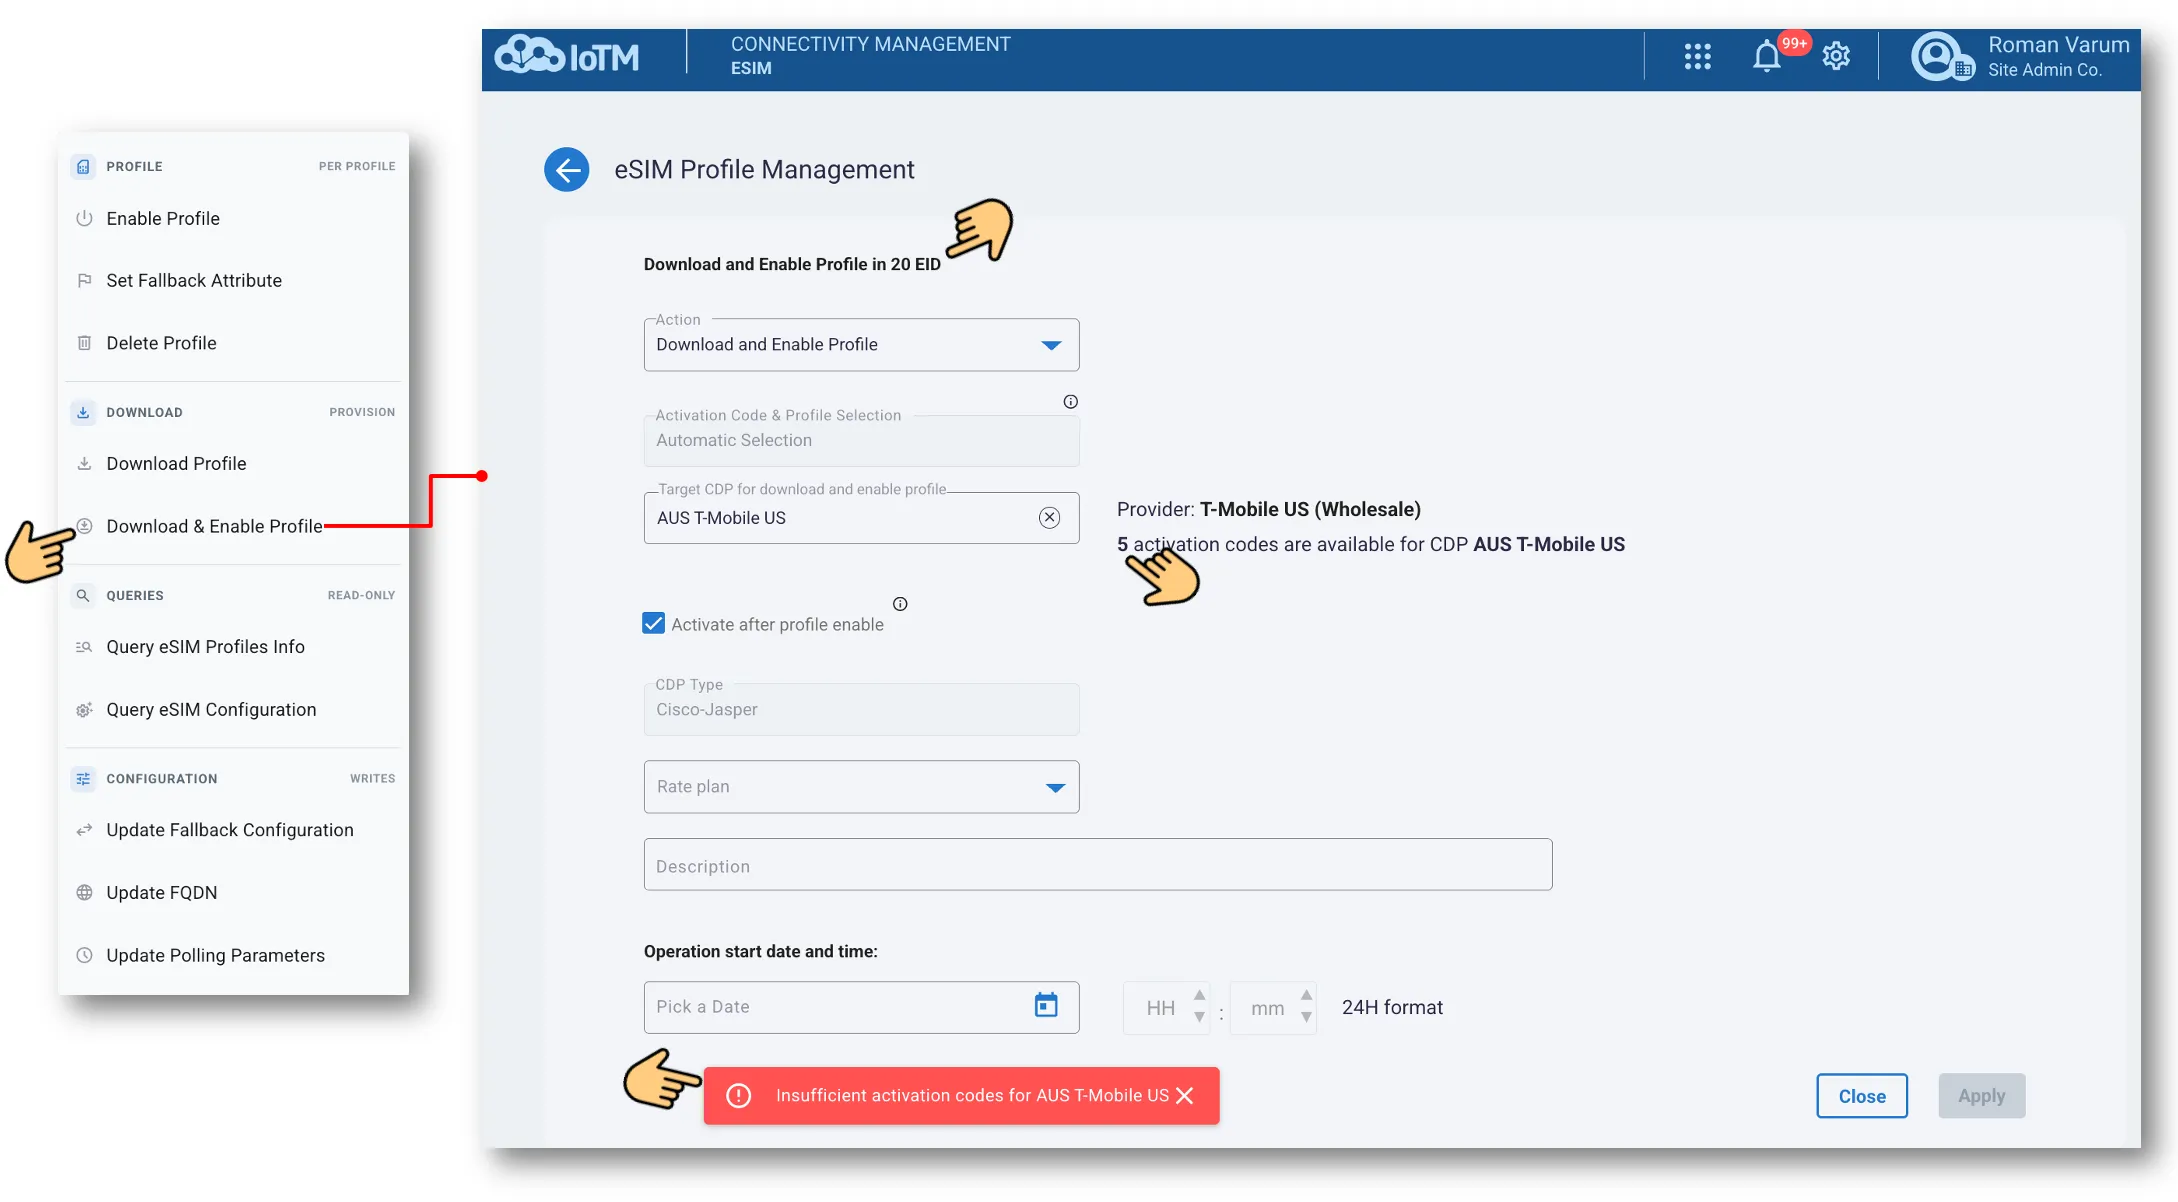Click the DOWNLOAD section header icon

pos(83,412)
